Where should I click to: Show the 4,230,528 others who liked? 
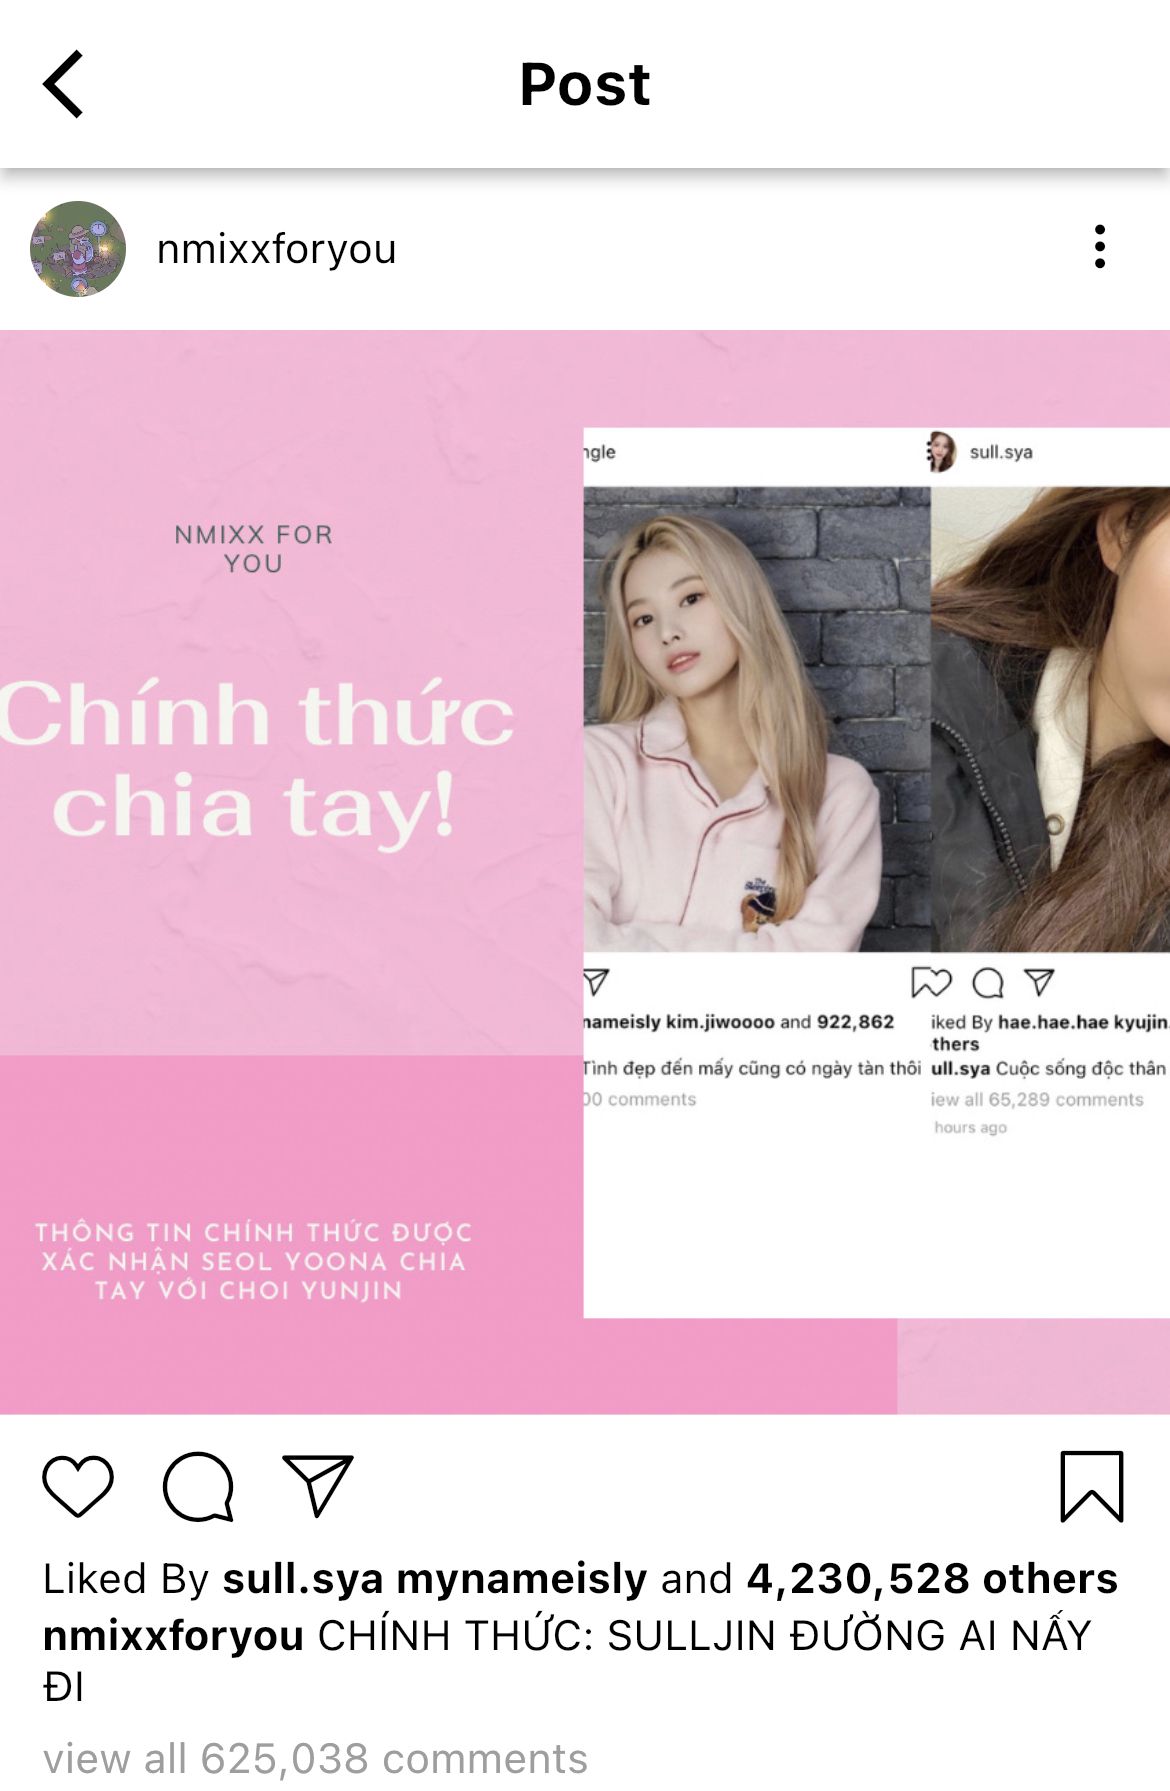932,1579
